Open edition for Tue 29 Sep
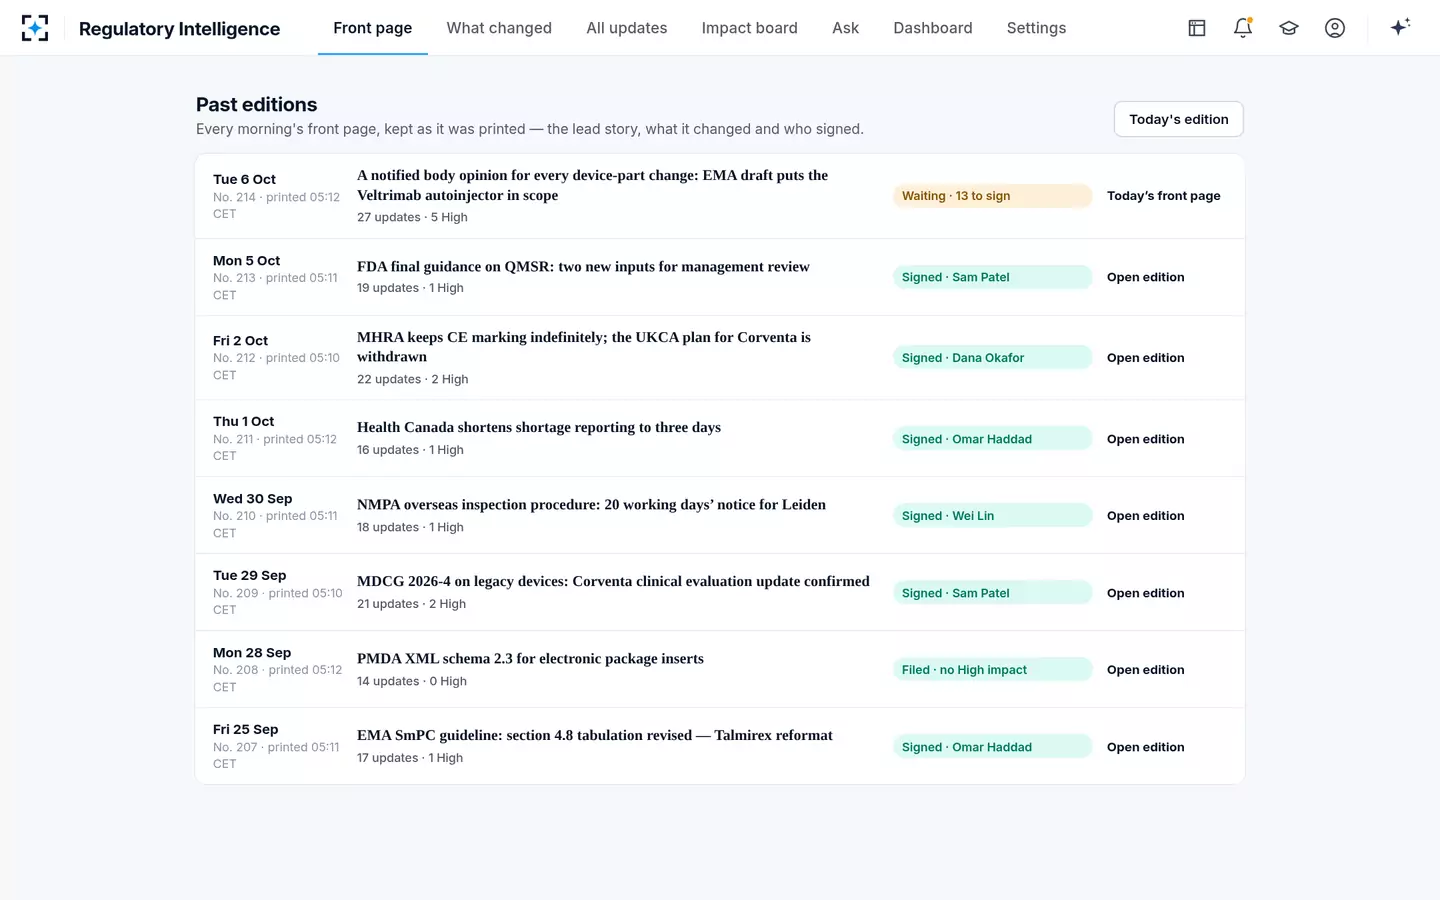This screenshot has width=1440, height=900. (x=1146, y=593)
